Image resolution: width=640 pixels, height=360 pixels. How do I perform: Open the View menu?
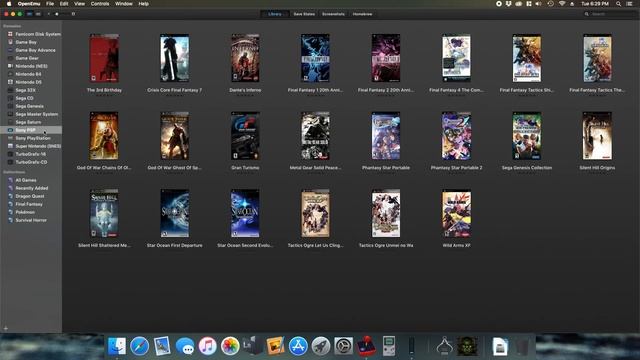pos(79,4)
